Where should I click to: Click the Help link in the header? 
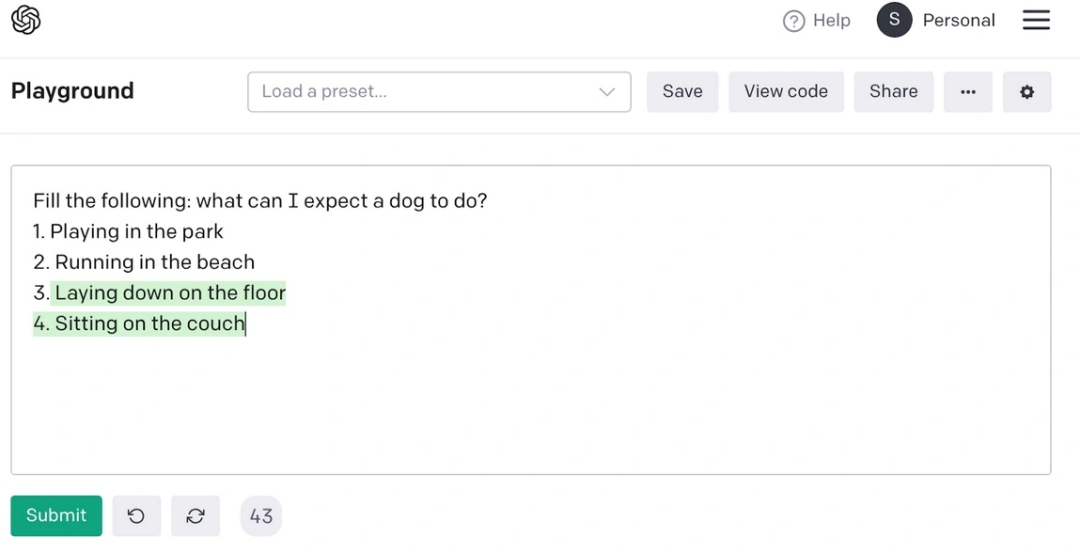coord(831,20)
